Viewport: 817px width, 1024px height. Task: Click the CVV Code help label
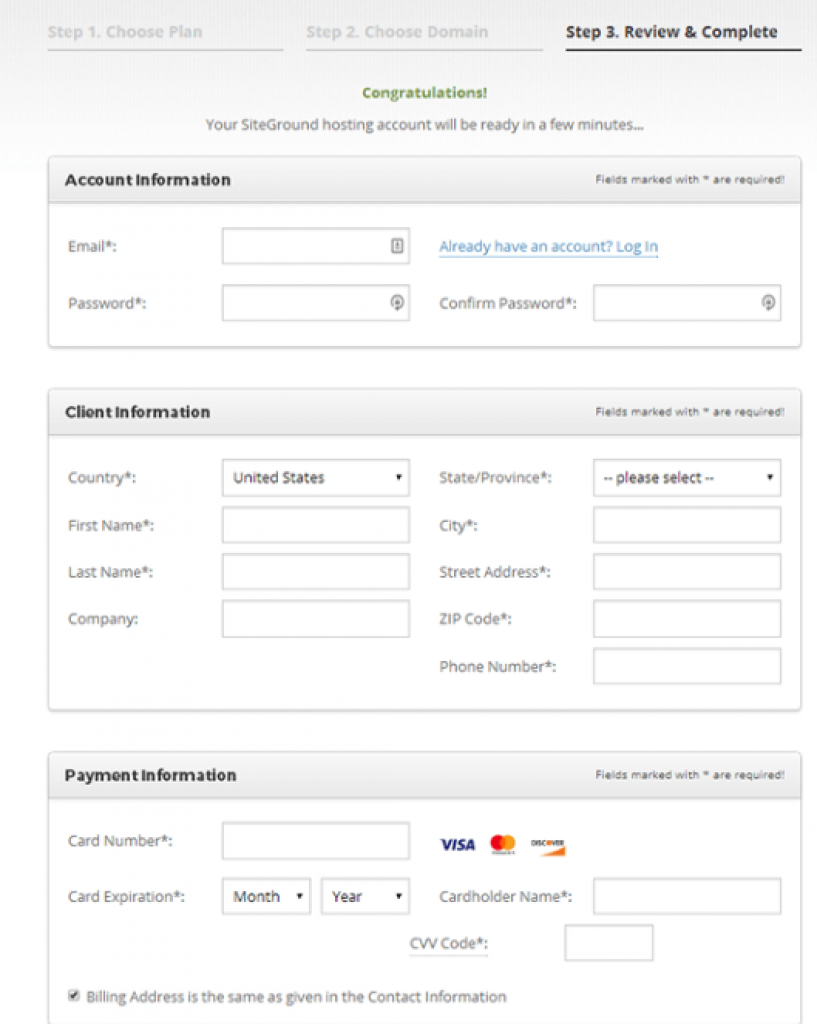(449, 943)
